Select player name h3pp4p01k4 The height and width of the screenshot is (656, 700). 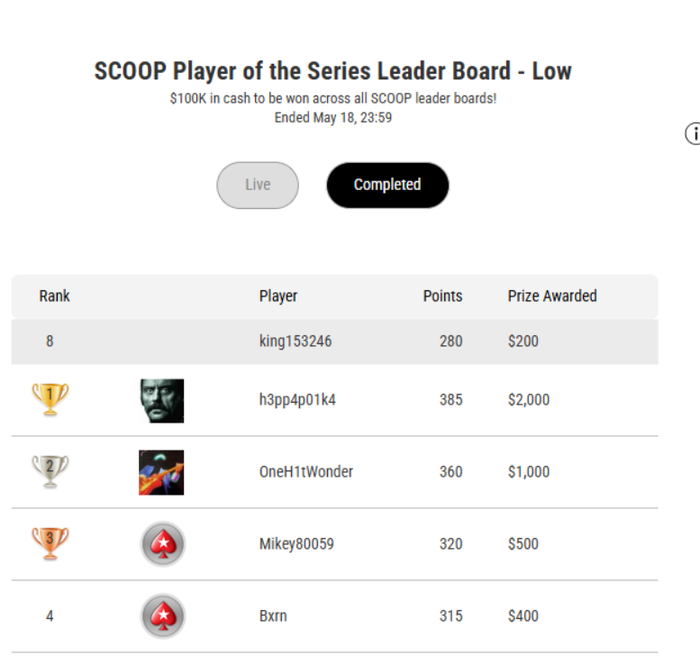pyautogui.click(x=297, y=400)
